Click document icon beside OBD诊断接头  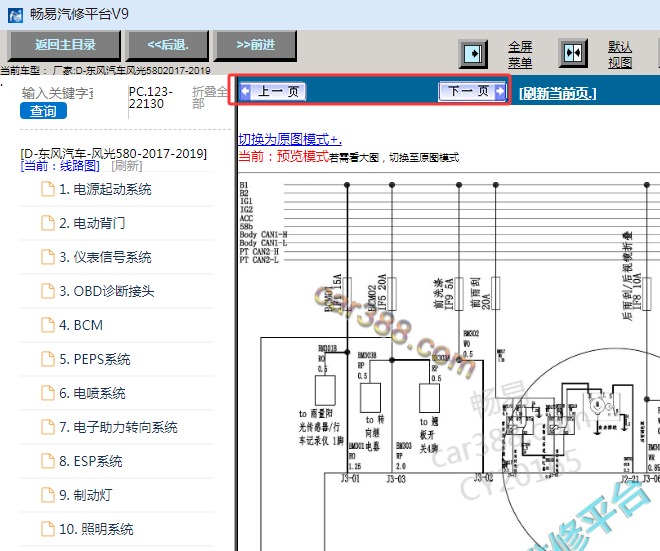[48, 291]
